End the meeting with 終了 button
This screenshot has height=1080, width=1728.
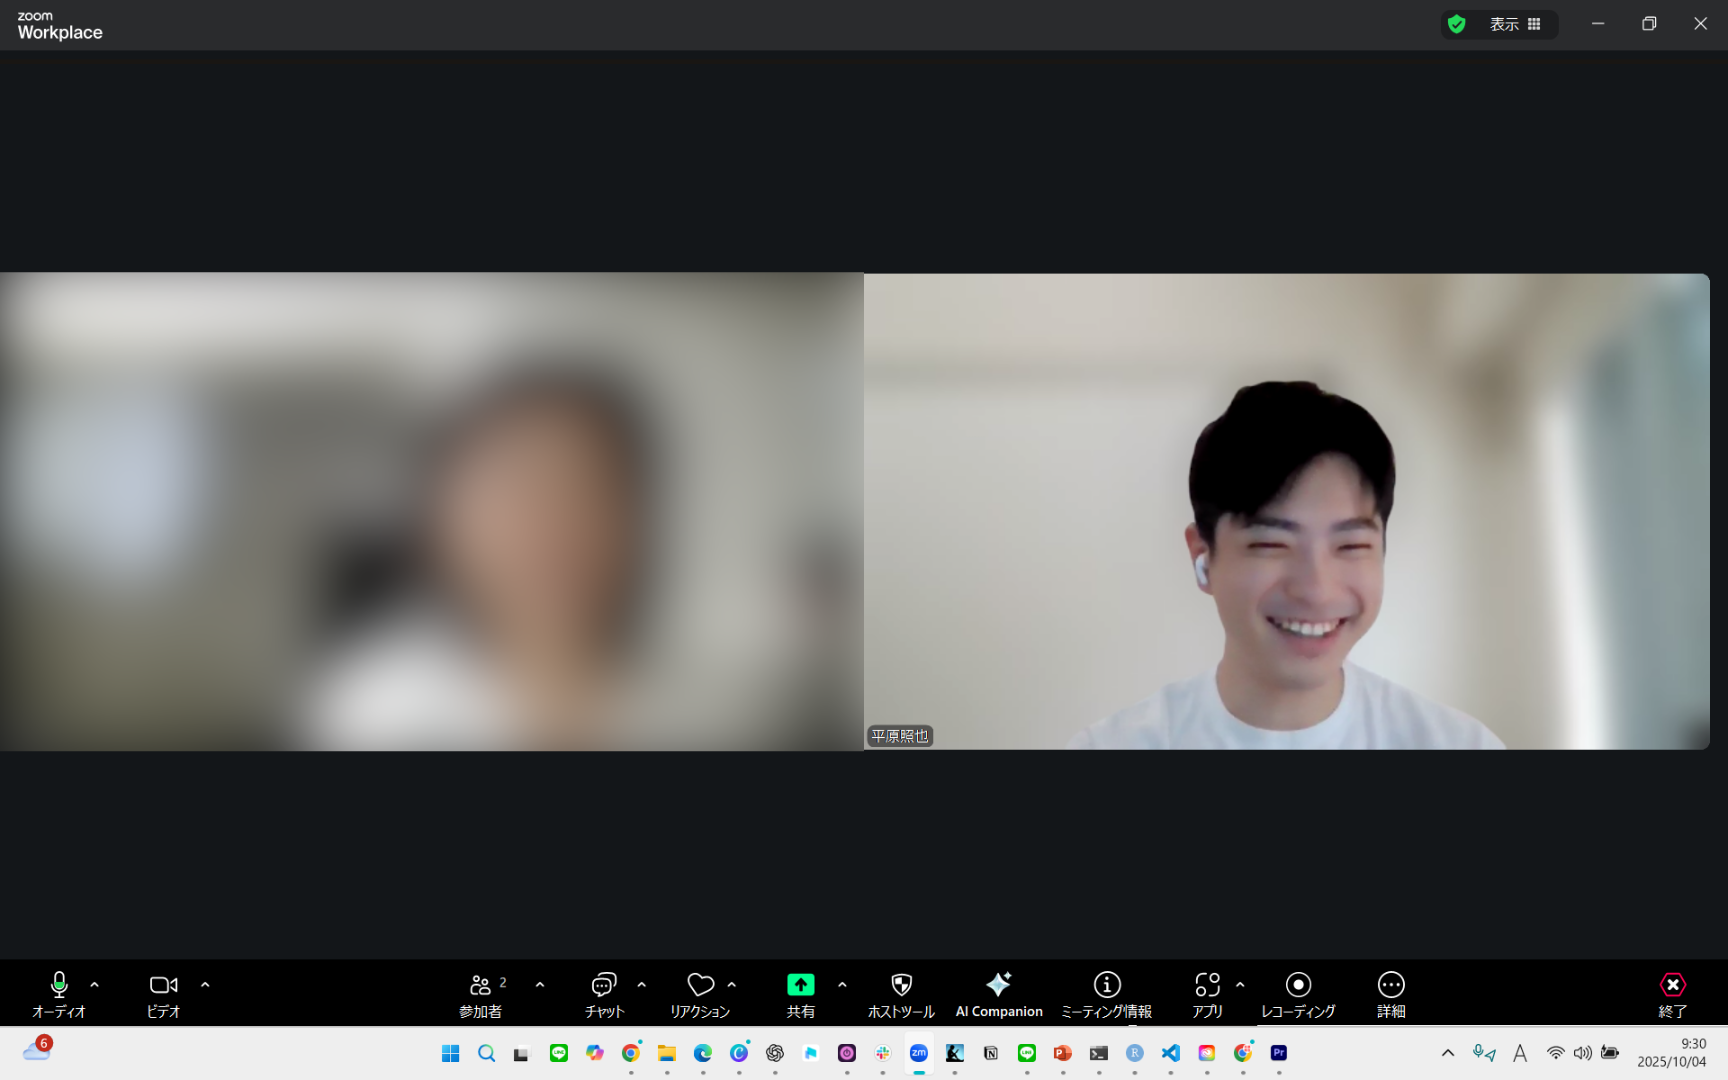(1673, 994)
